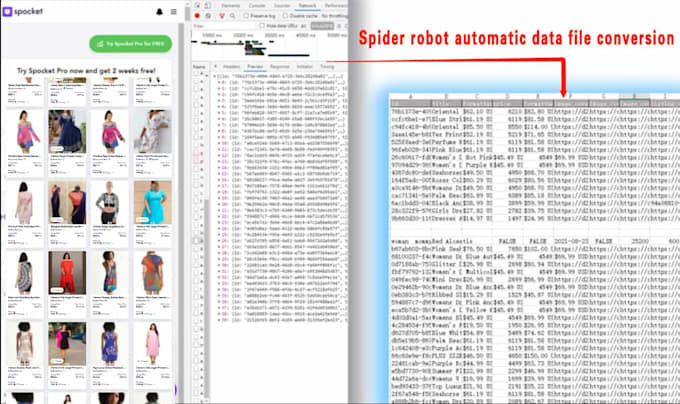Open the Initiator tab of the request
The image size is (680, 404).
click(304, 66)
